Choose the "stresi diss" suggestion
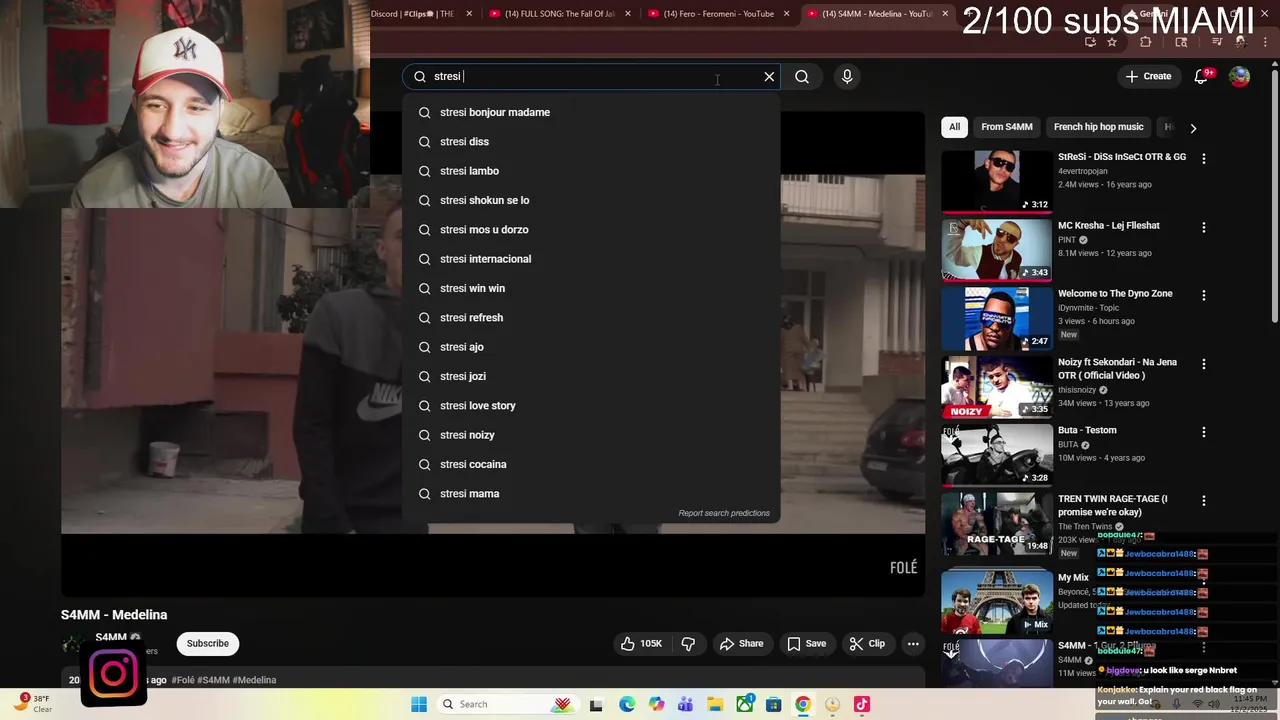This screenshot has height=720, width=1280. tap(591, 142)
